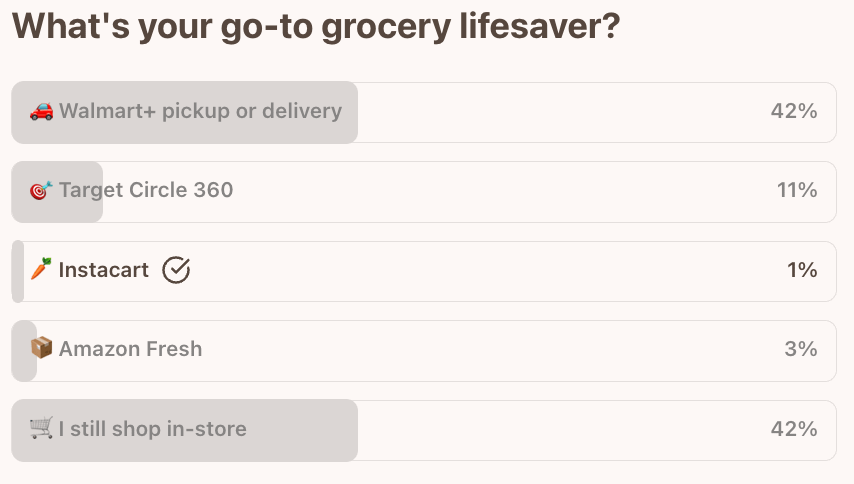Click the shopping cart emoji icon
Image resolution: width=854 pixels, height=484 pixels.
(41, 428)
